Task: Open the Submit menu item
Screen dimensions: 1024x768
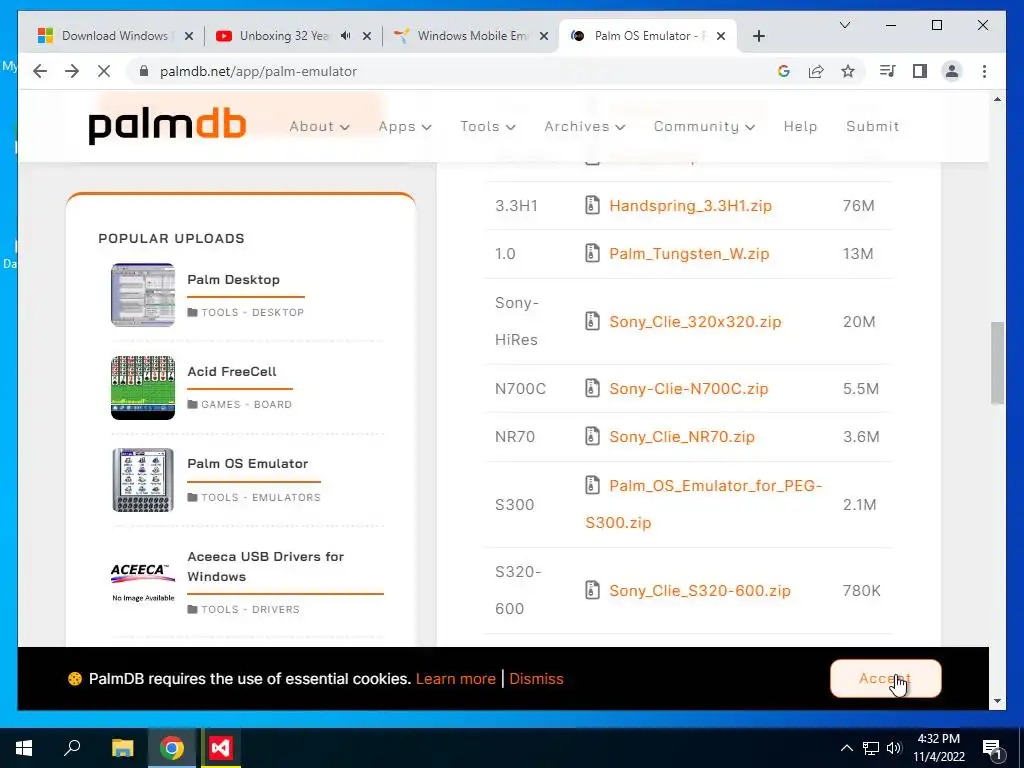Action: click(x=872, y=127)
